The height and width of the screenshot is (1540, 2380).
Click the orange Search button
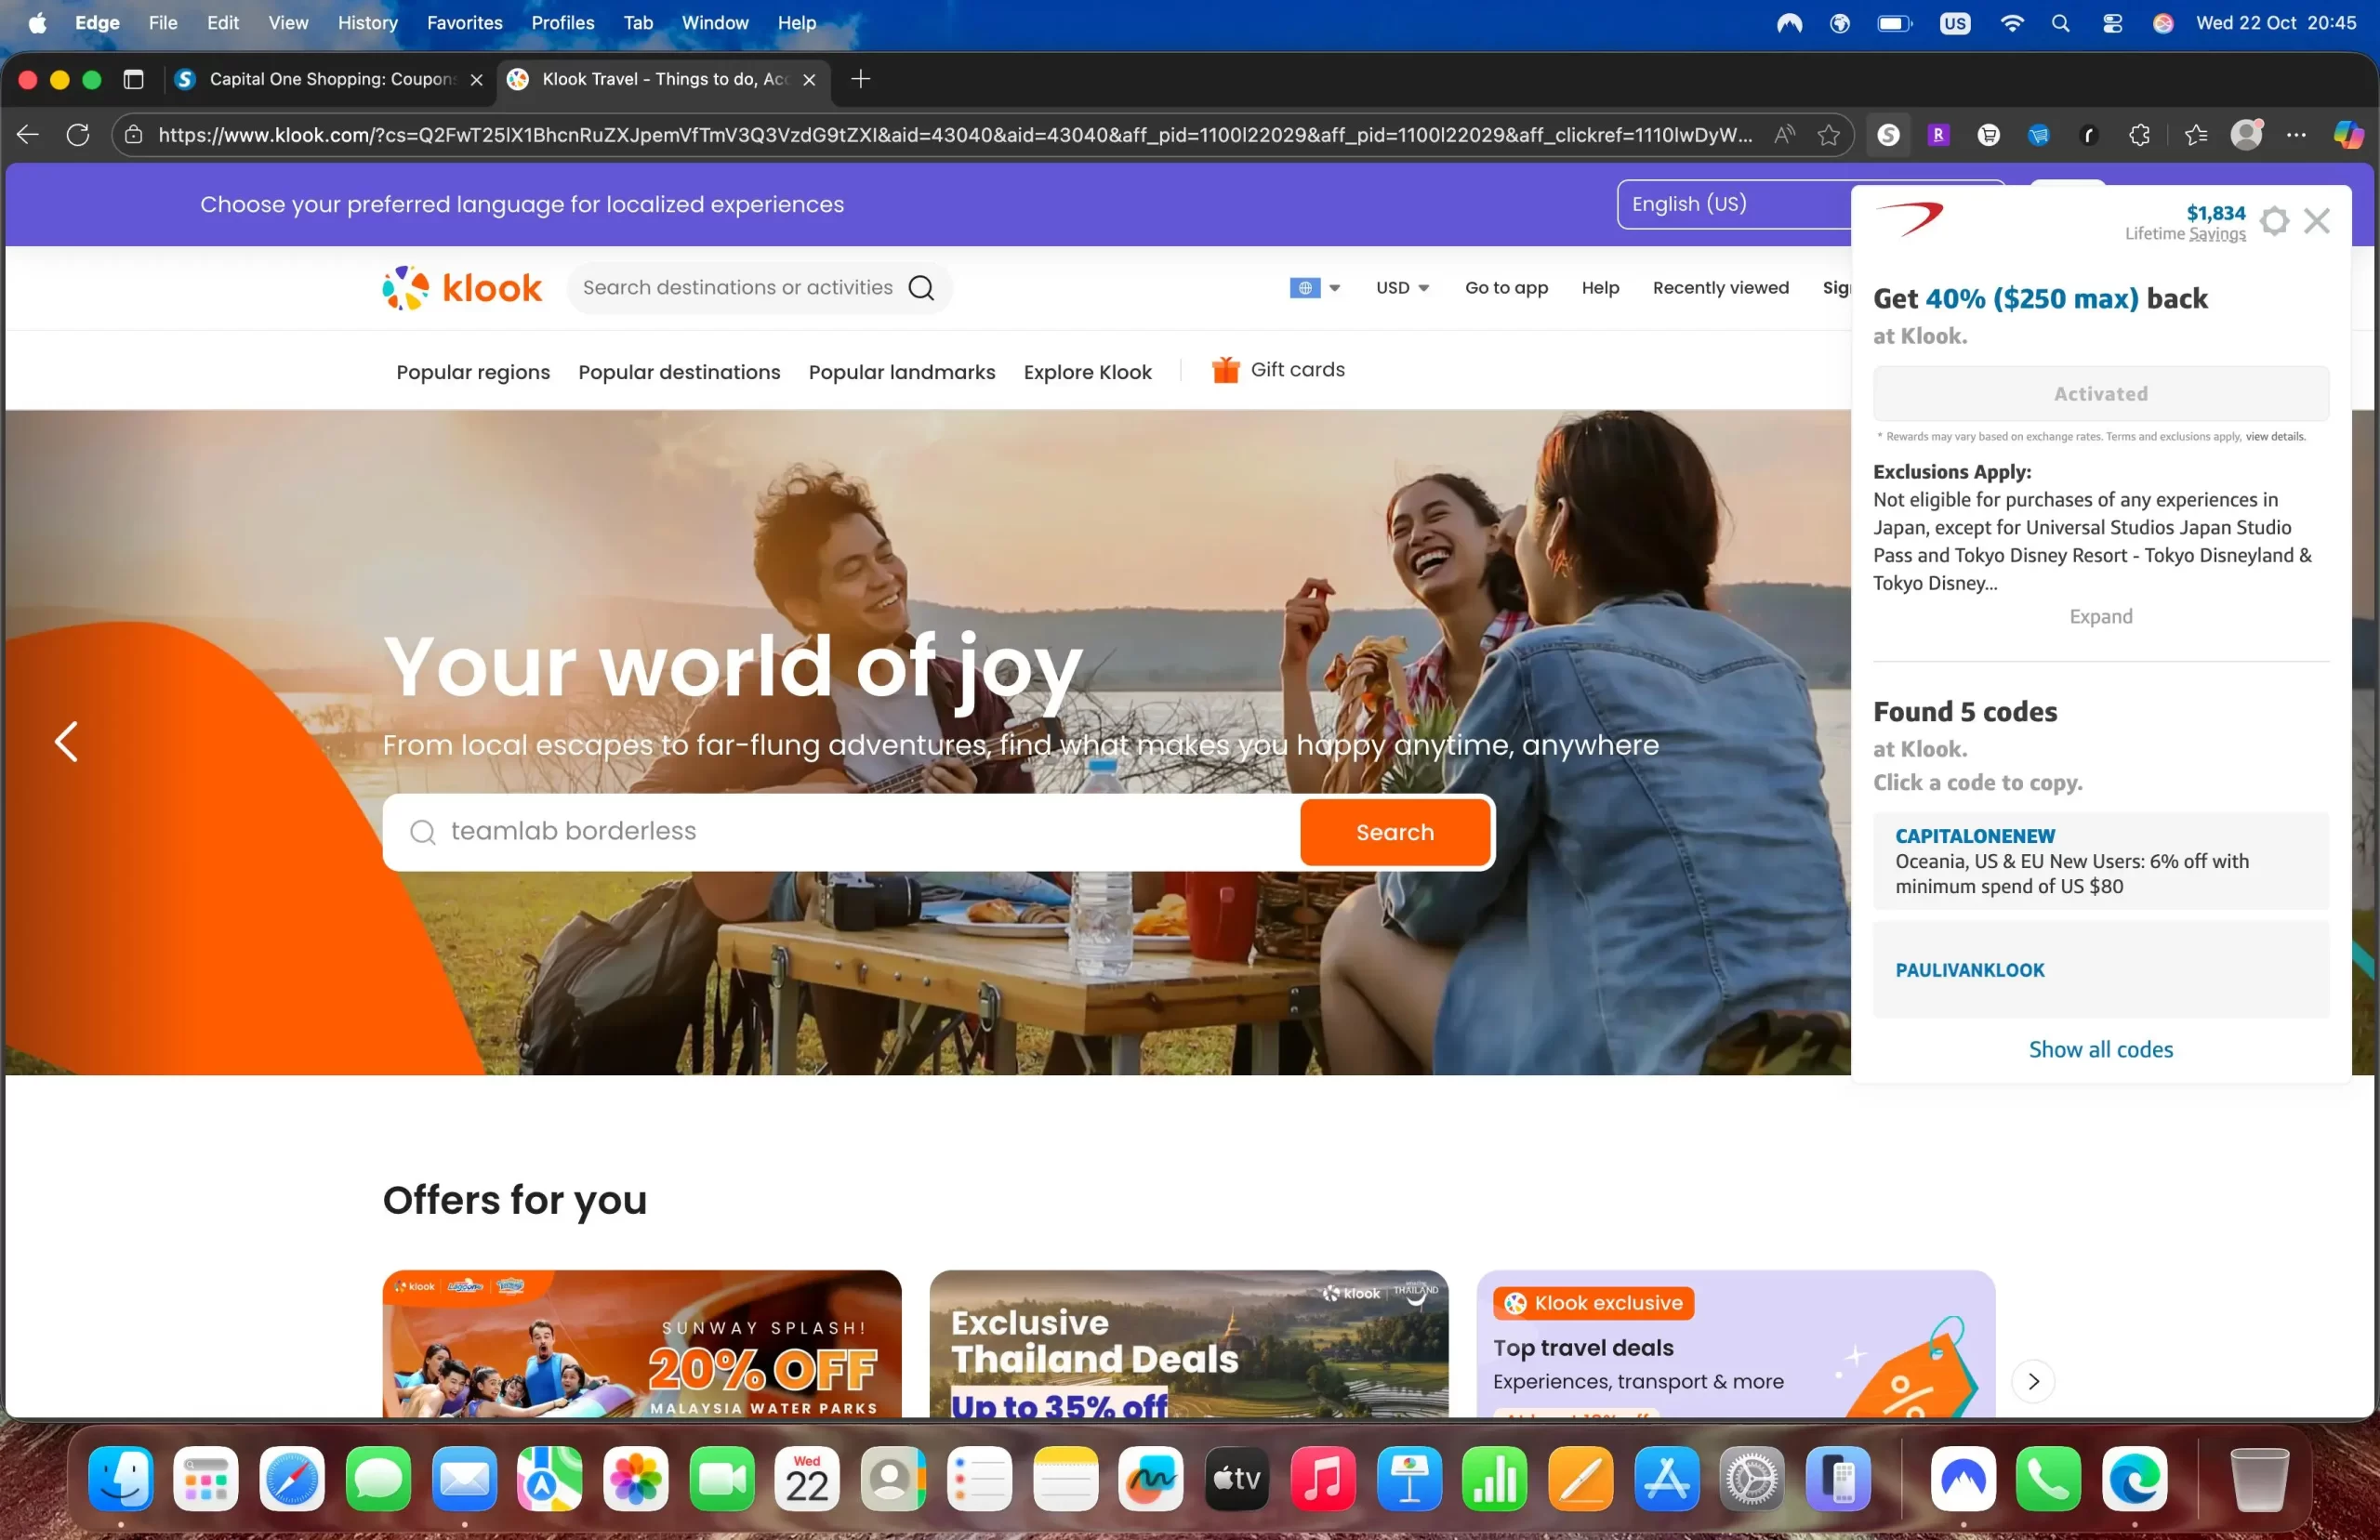click(1394, 832)
